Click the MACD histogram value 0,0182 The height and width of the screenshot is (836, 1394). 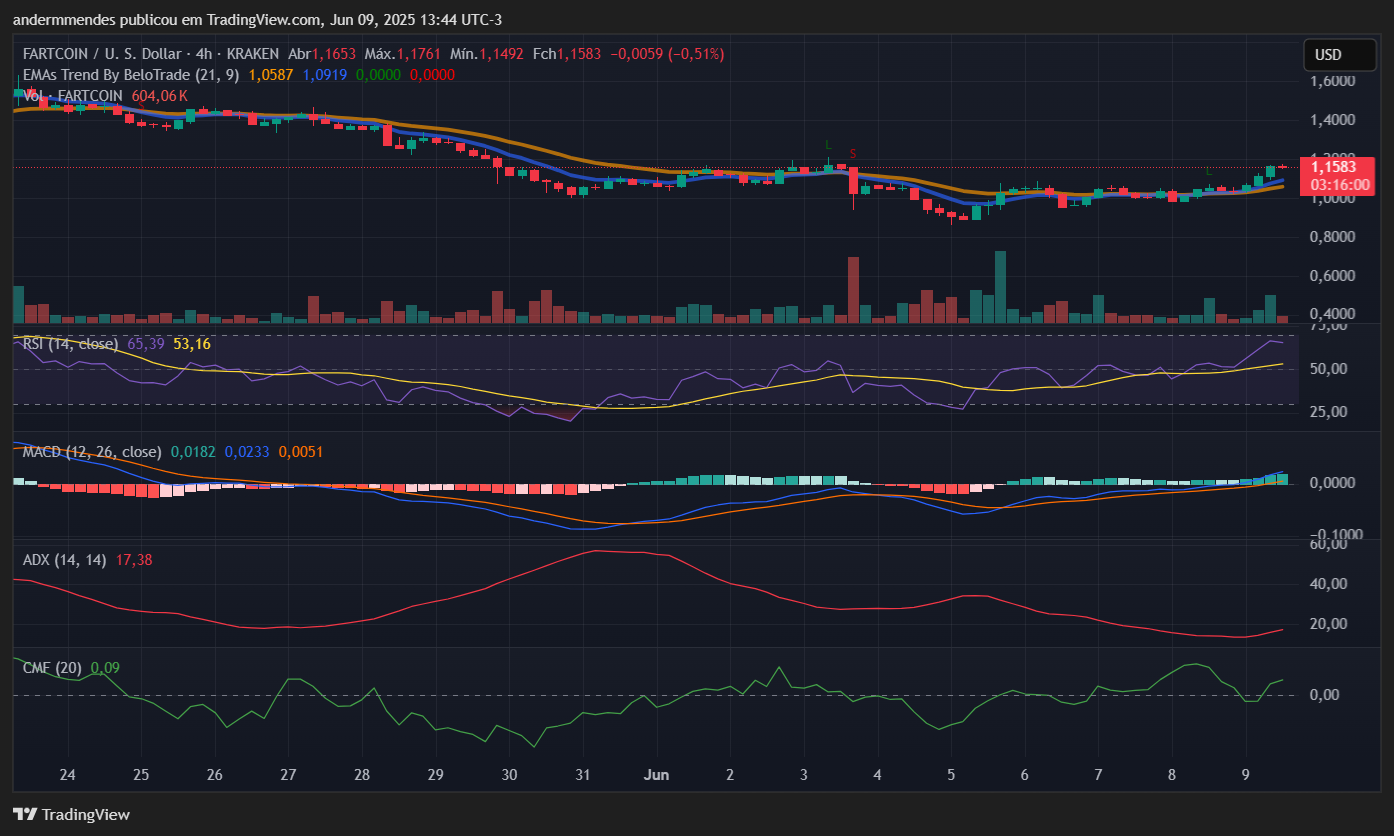194,452
